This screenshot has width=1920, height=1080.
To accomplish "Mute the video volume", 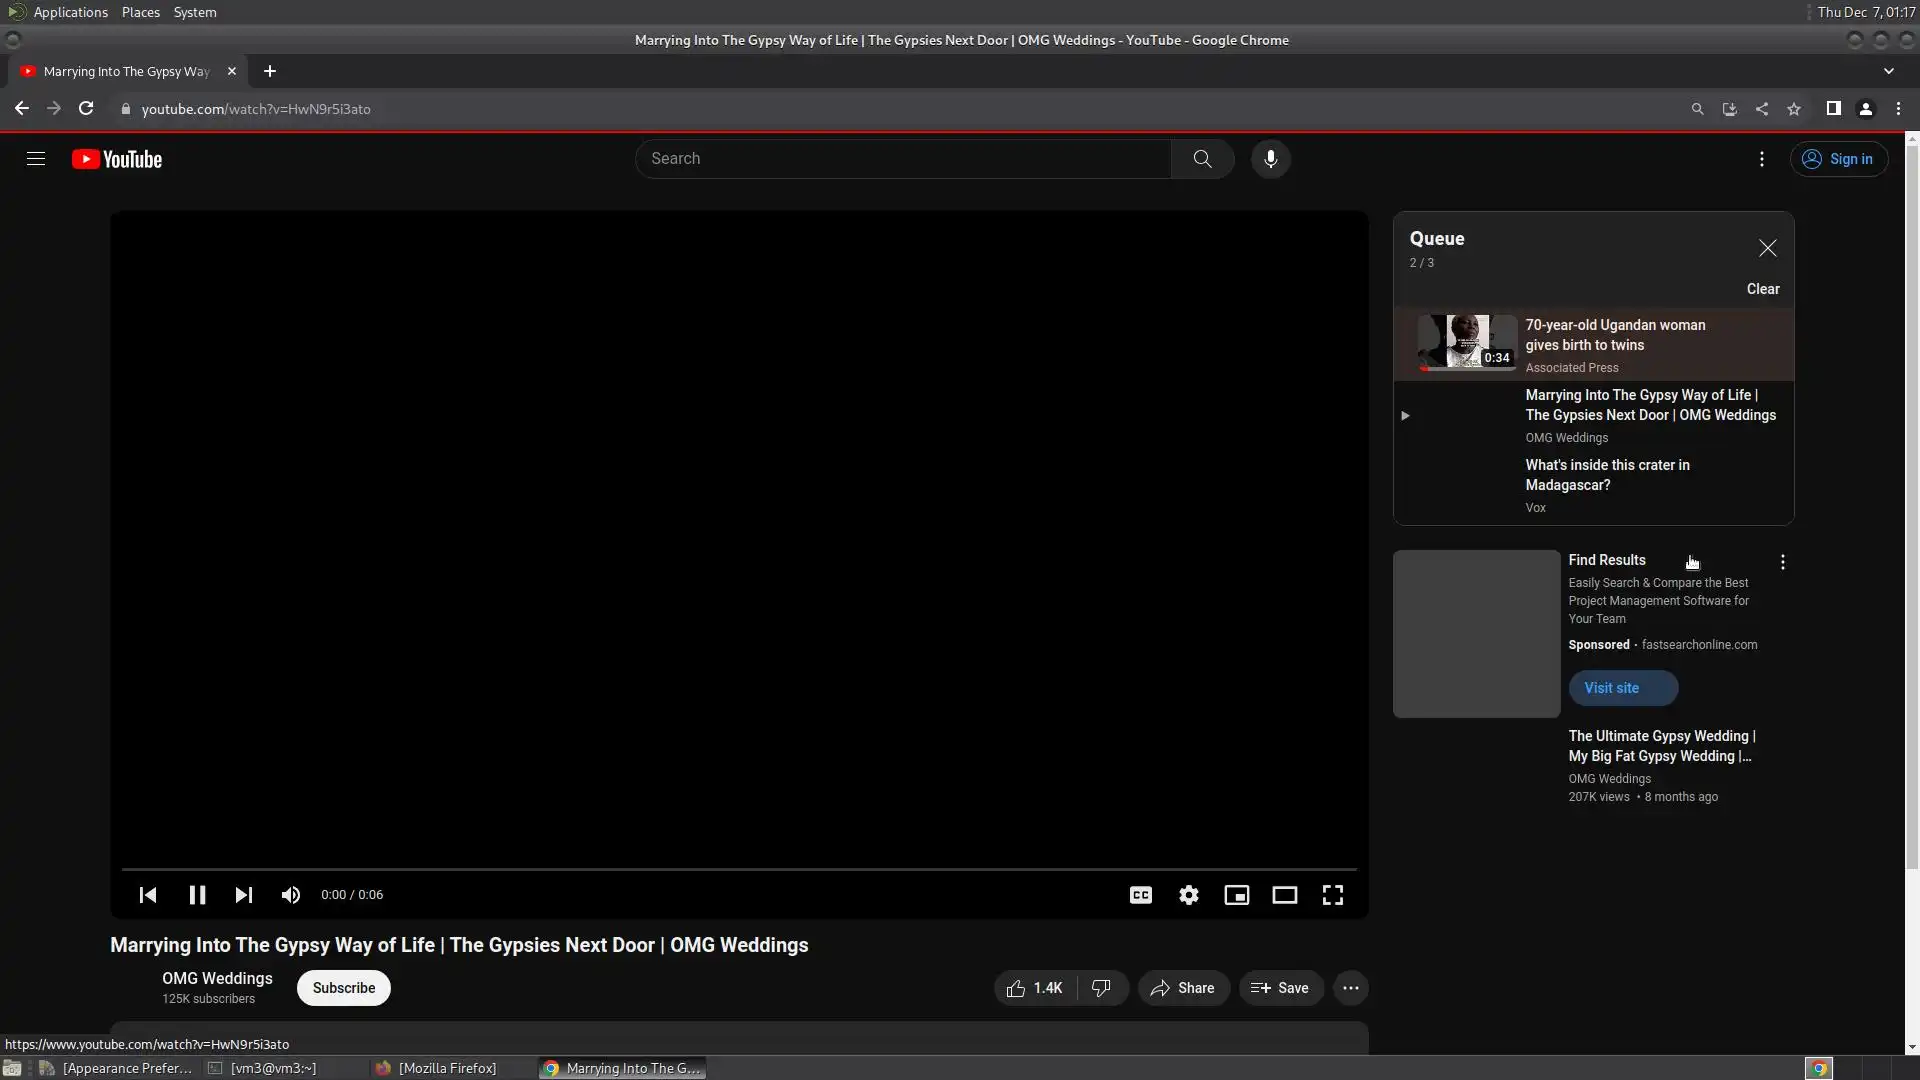I will 291,895.
